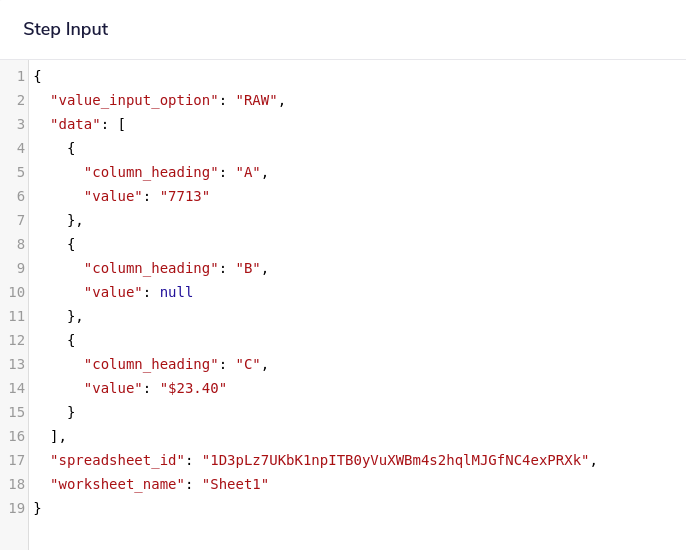This screenshot has height=550, width=686.
Task: Click the "spreadsheet_id" key
Action: (x=117, y=460)
